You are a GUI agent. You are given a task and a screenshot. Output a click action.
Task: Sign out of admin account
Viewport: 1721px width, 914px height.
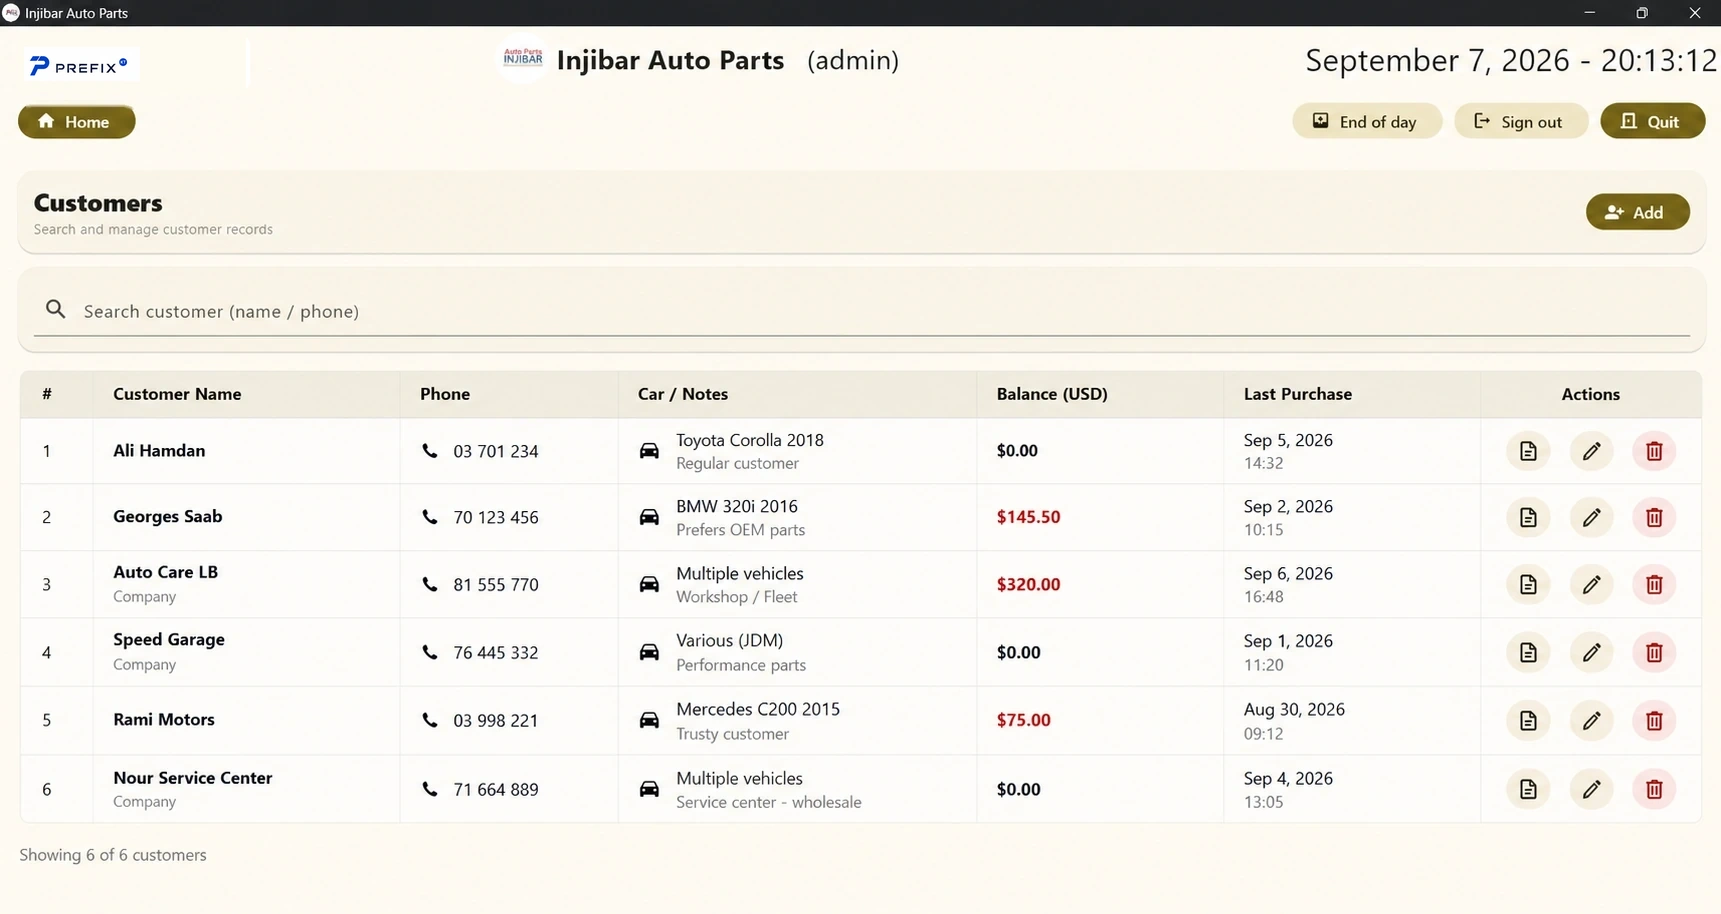pyautogui.click(x=1520, y=121)
